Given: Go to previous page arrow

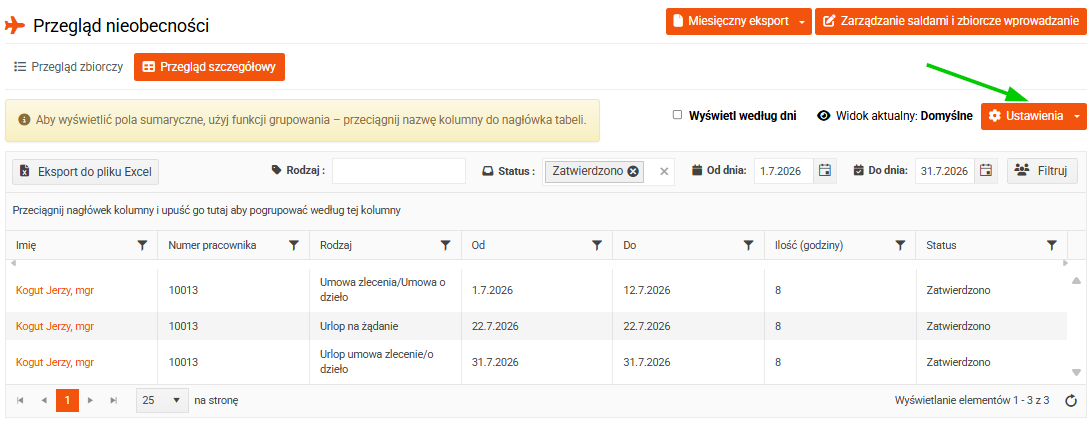Looking at the screenshot, I should [44, 401].
